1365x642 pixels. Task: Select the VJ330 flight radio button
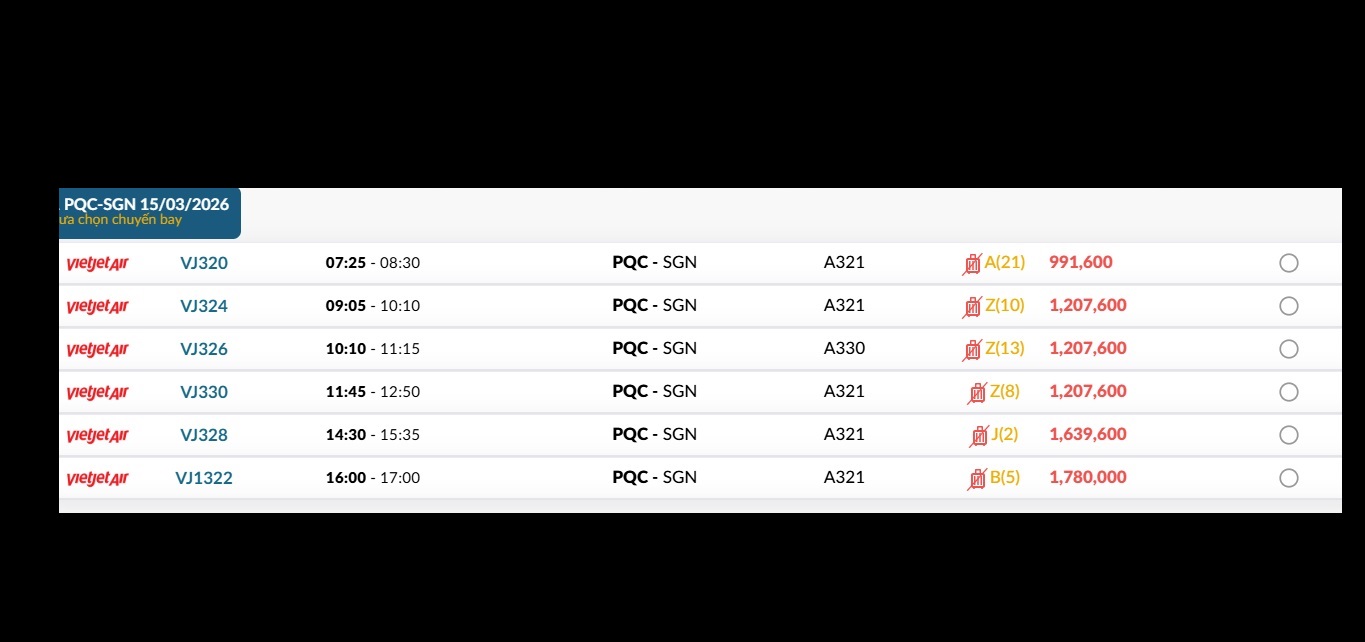(x=1289, y=392)
